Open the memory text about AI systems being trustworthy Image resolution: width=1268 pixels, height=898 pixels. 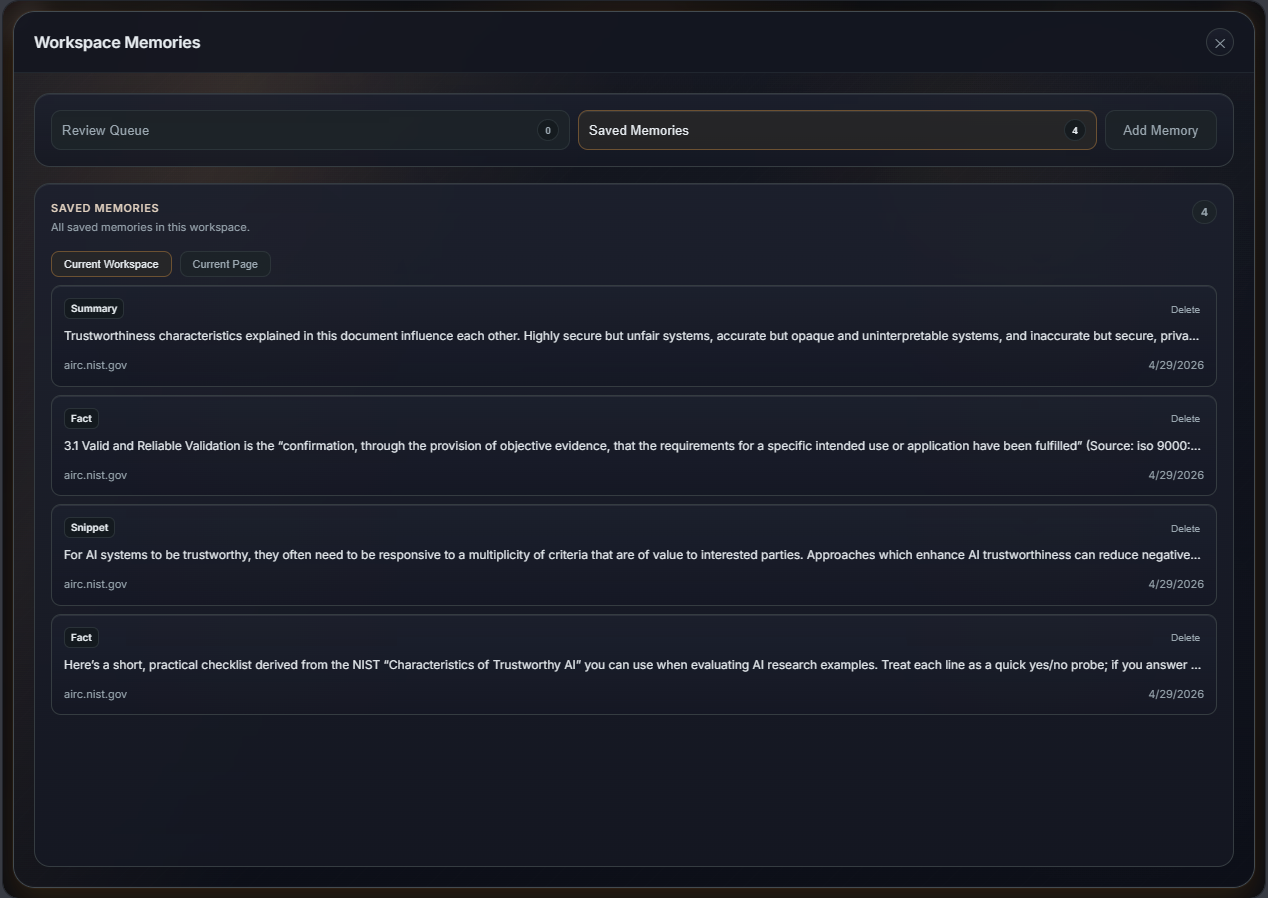pyautogui.click(x=630, y=555)
